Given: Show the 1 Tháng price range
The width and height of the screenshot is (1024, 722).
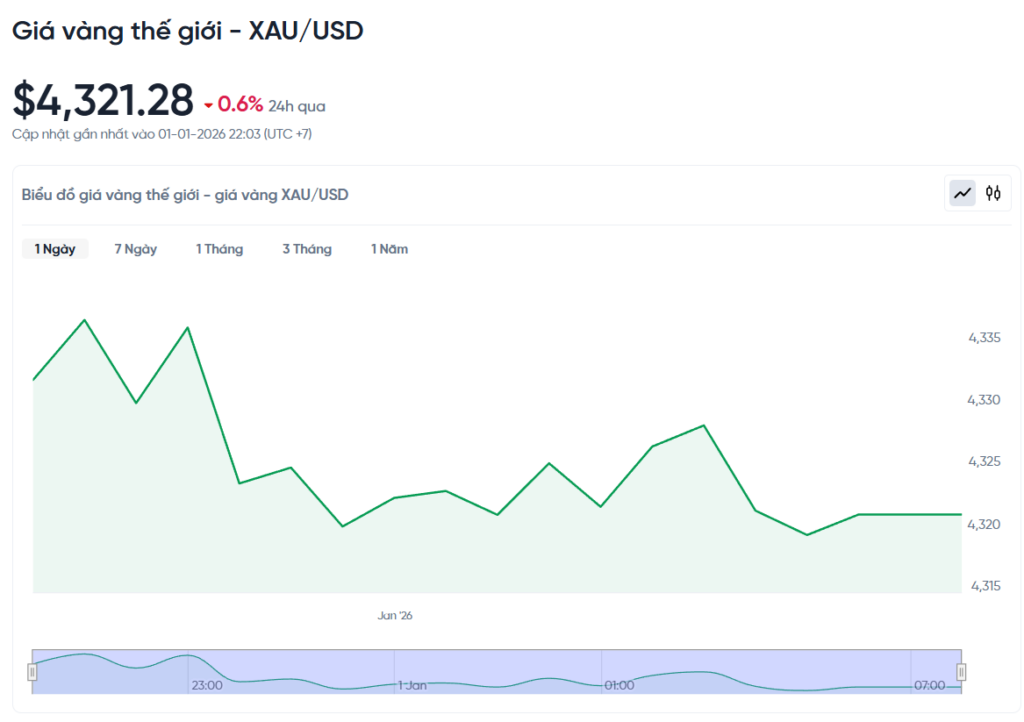Looking at the screenshot, I should tap(219, 249).
